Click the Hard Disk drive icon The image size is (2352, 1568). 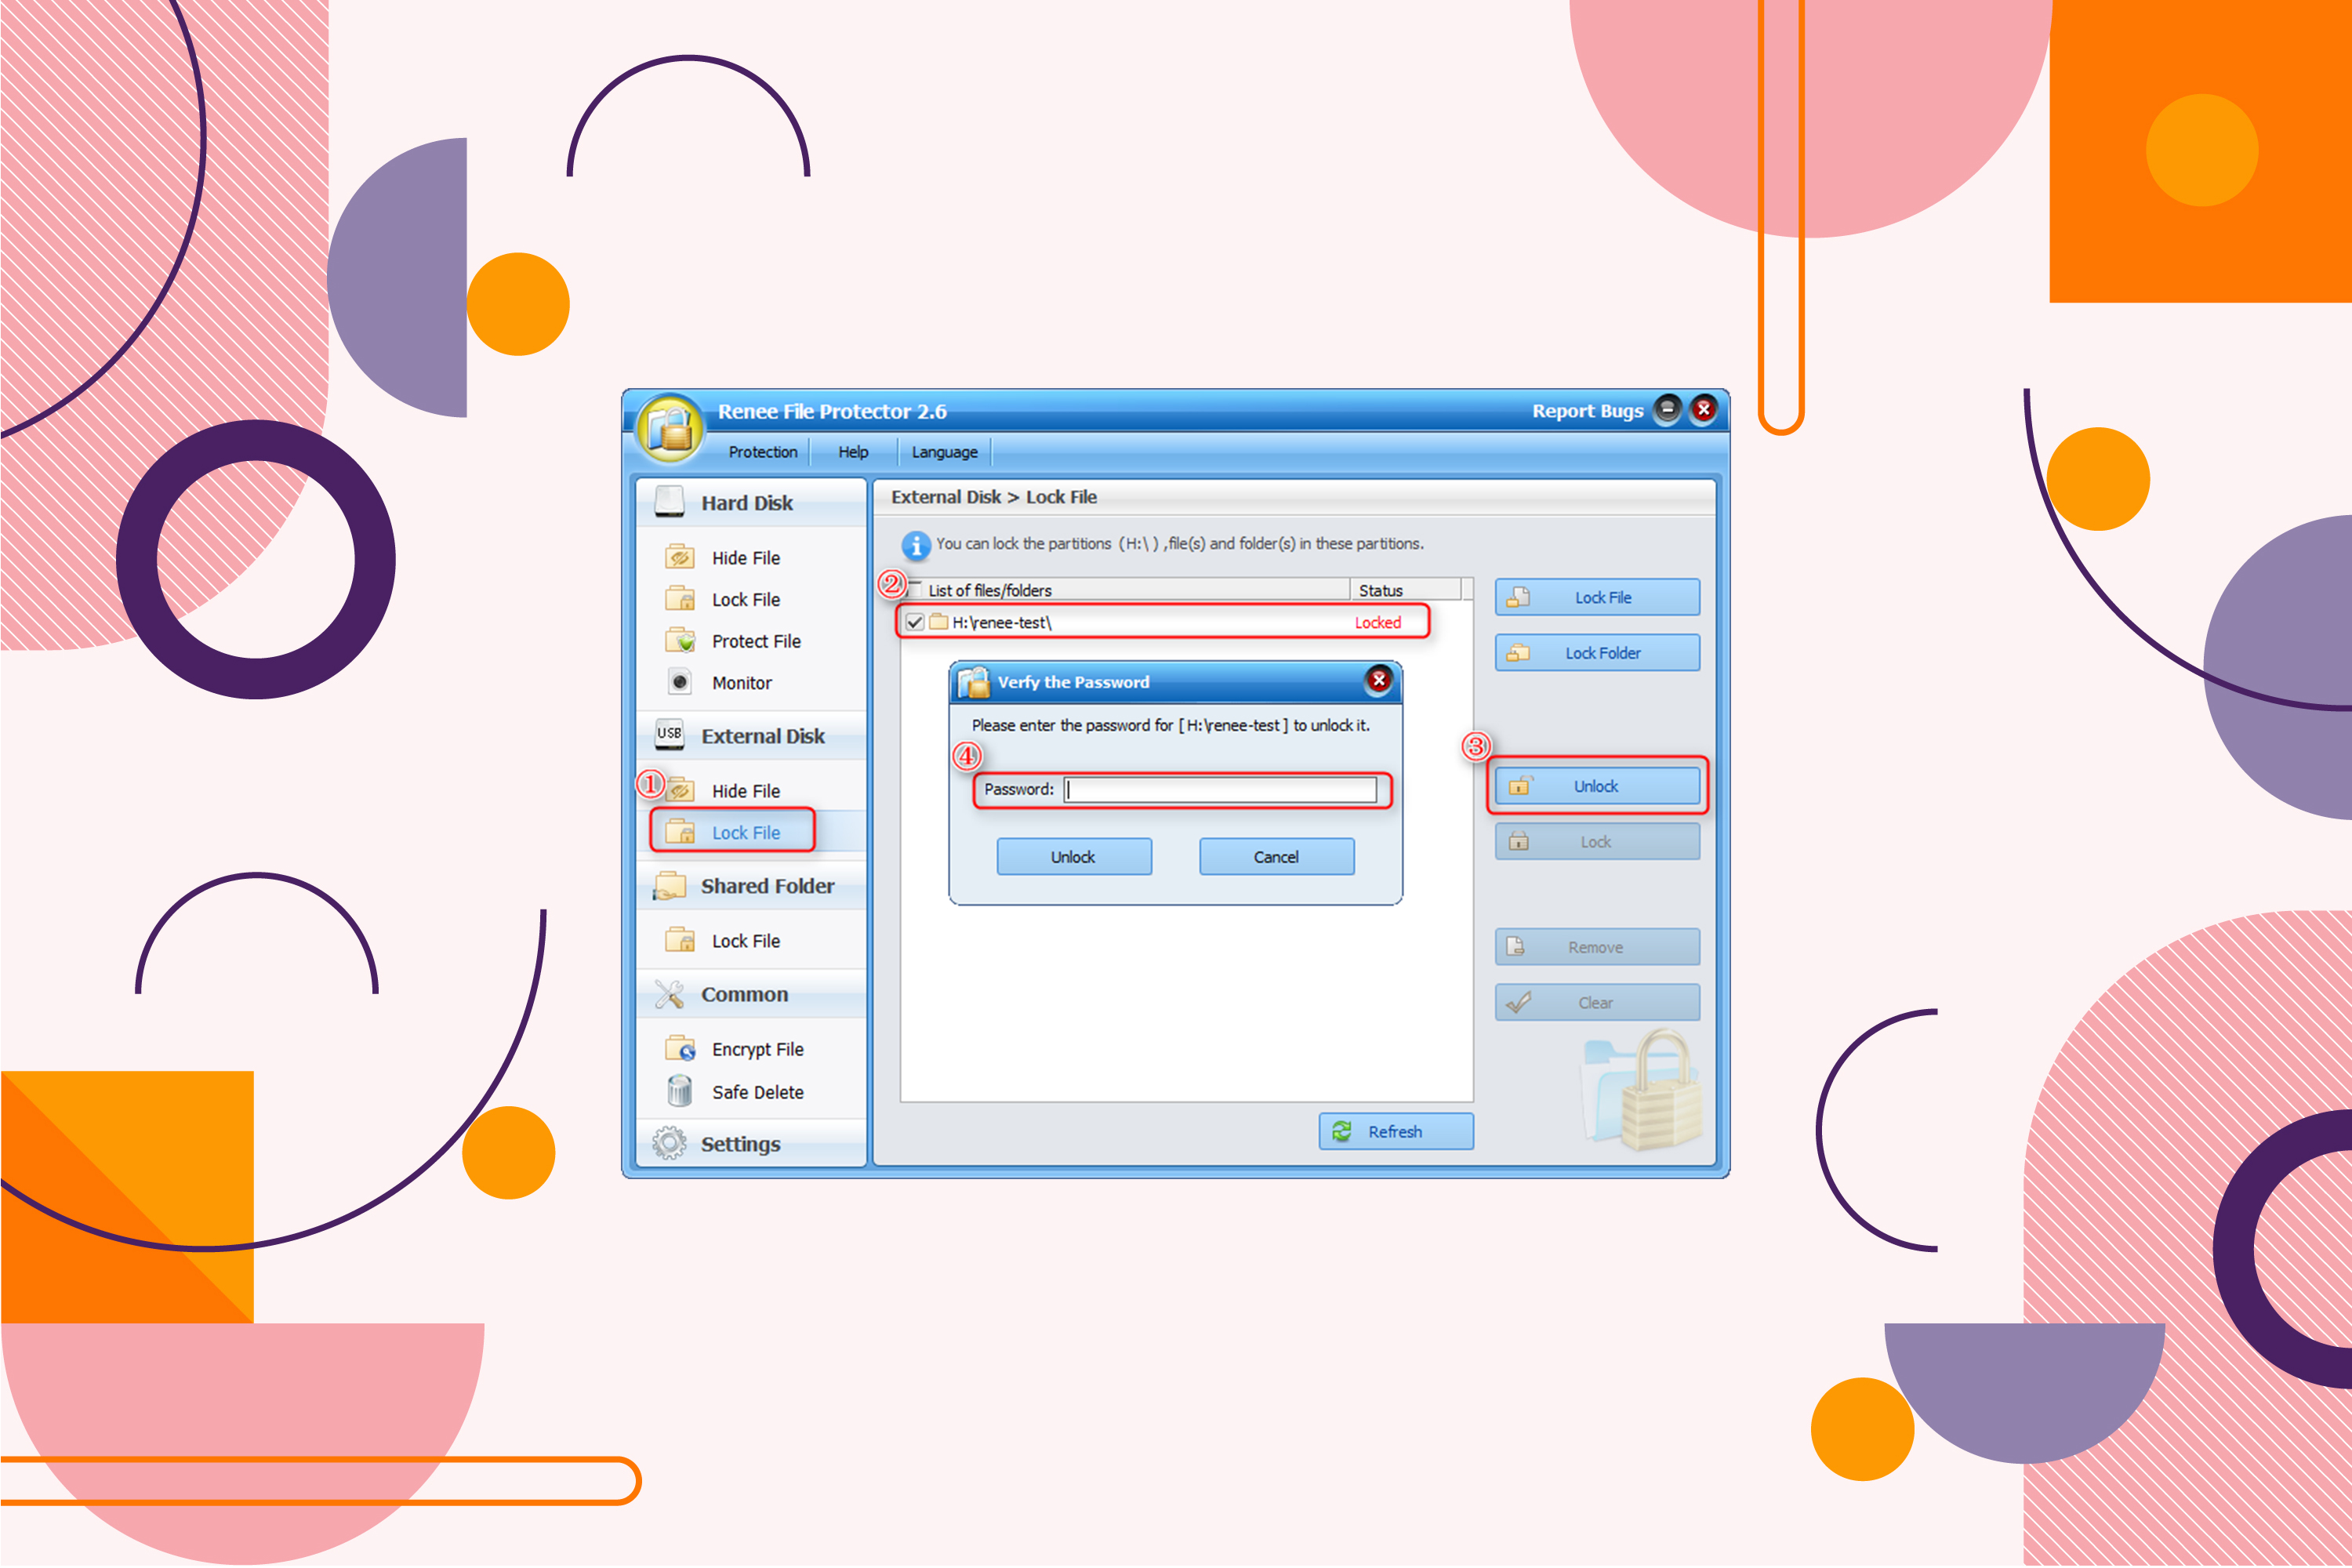(x=669, y=501)
